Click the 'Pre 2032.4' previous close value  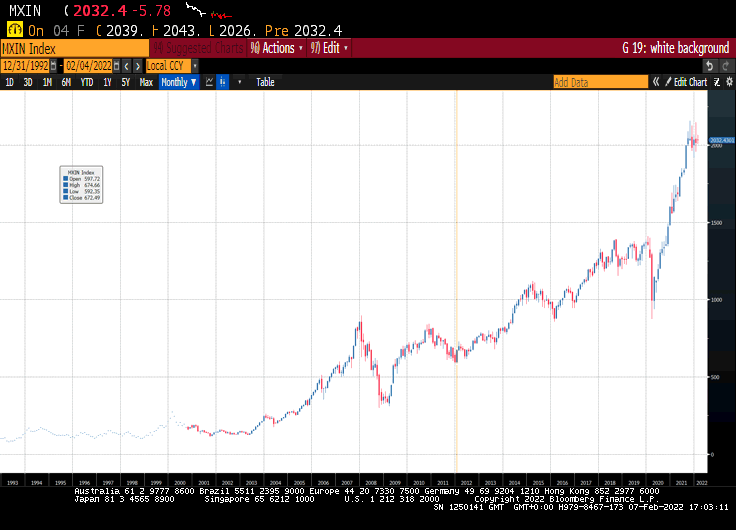pyautogui.click(x=303, y=31)
